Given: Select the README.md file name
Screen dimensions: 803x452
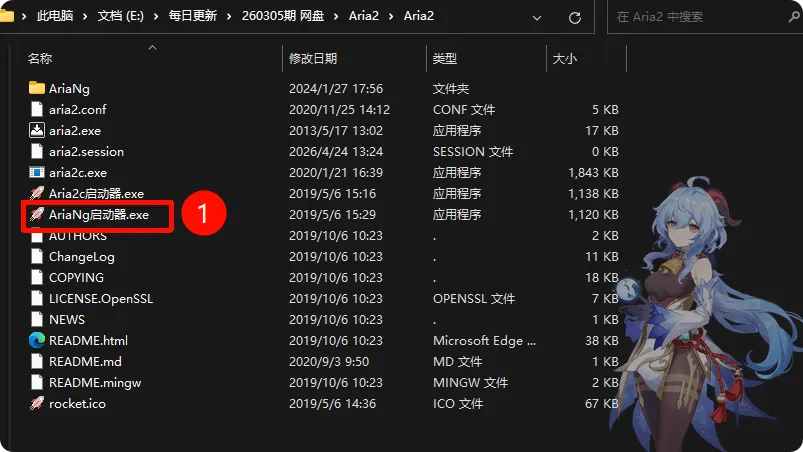Looking at the screenshot, I should point(85,361).
